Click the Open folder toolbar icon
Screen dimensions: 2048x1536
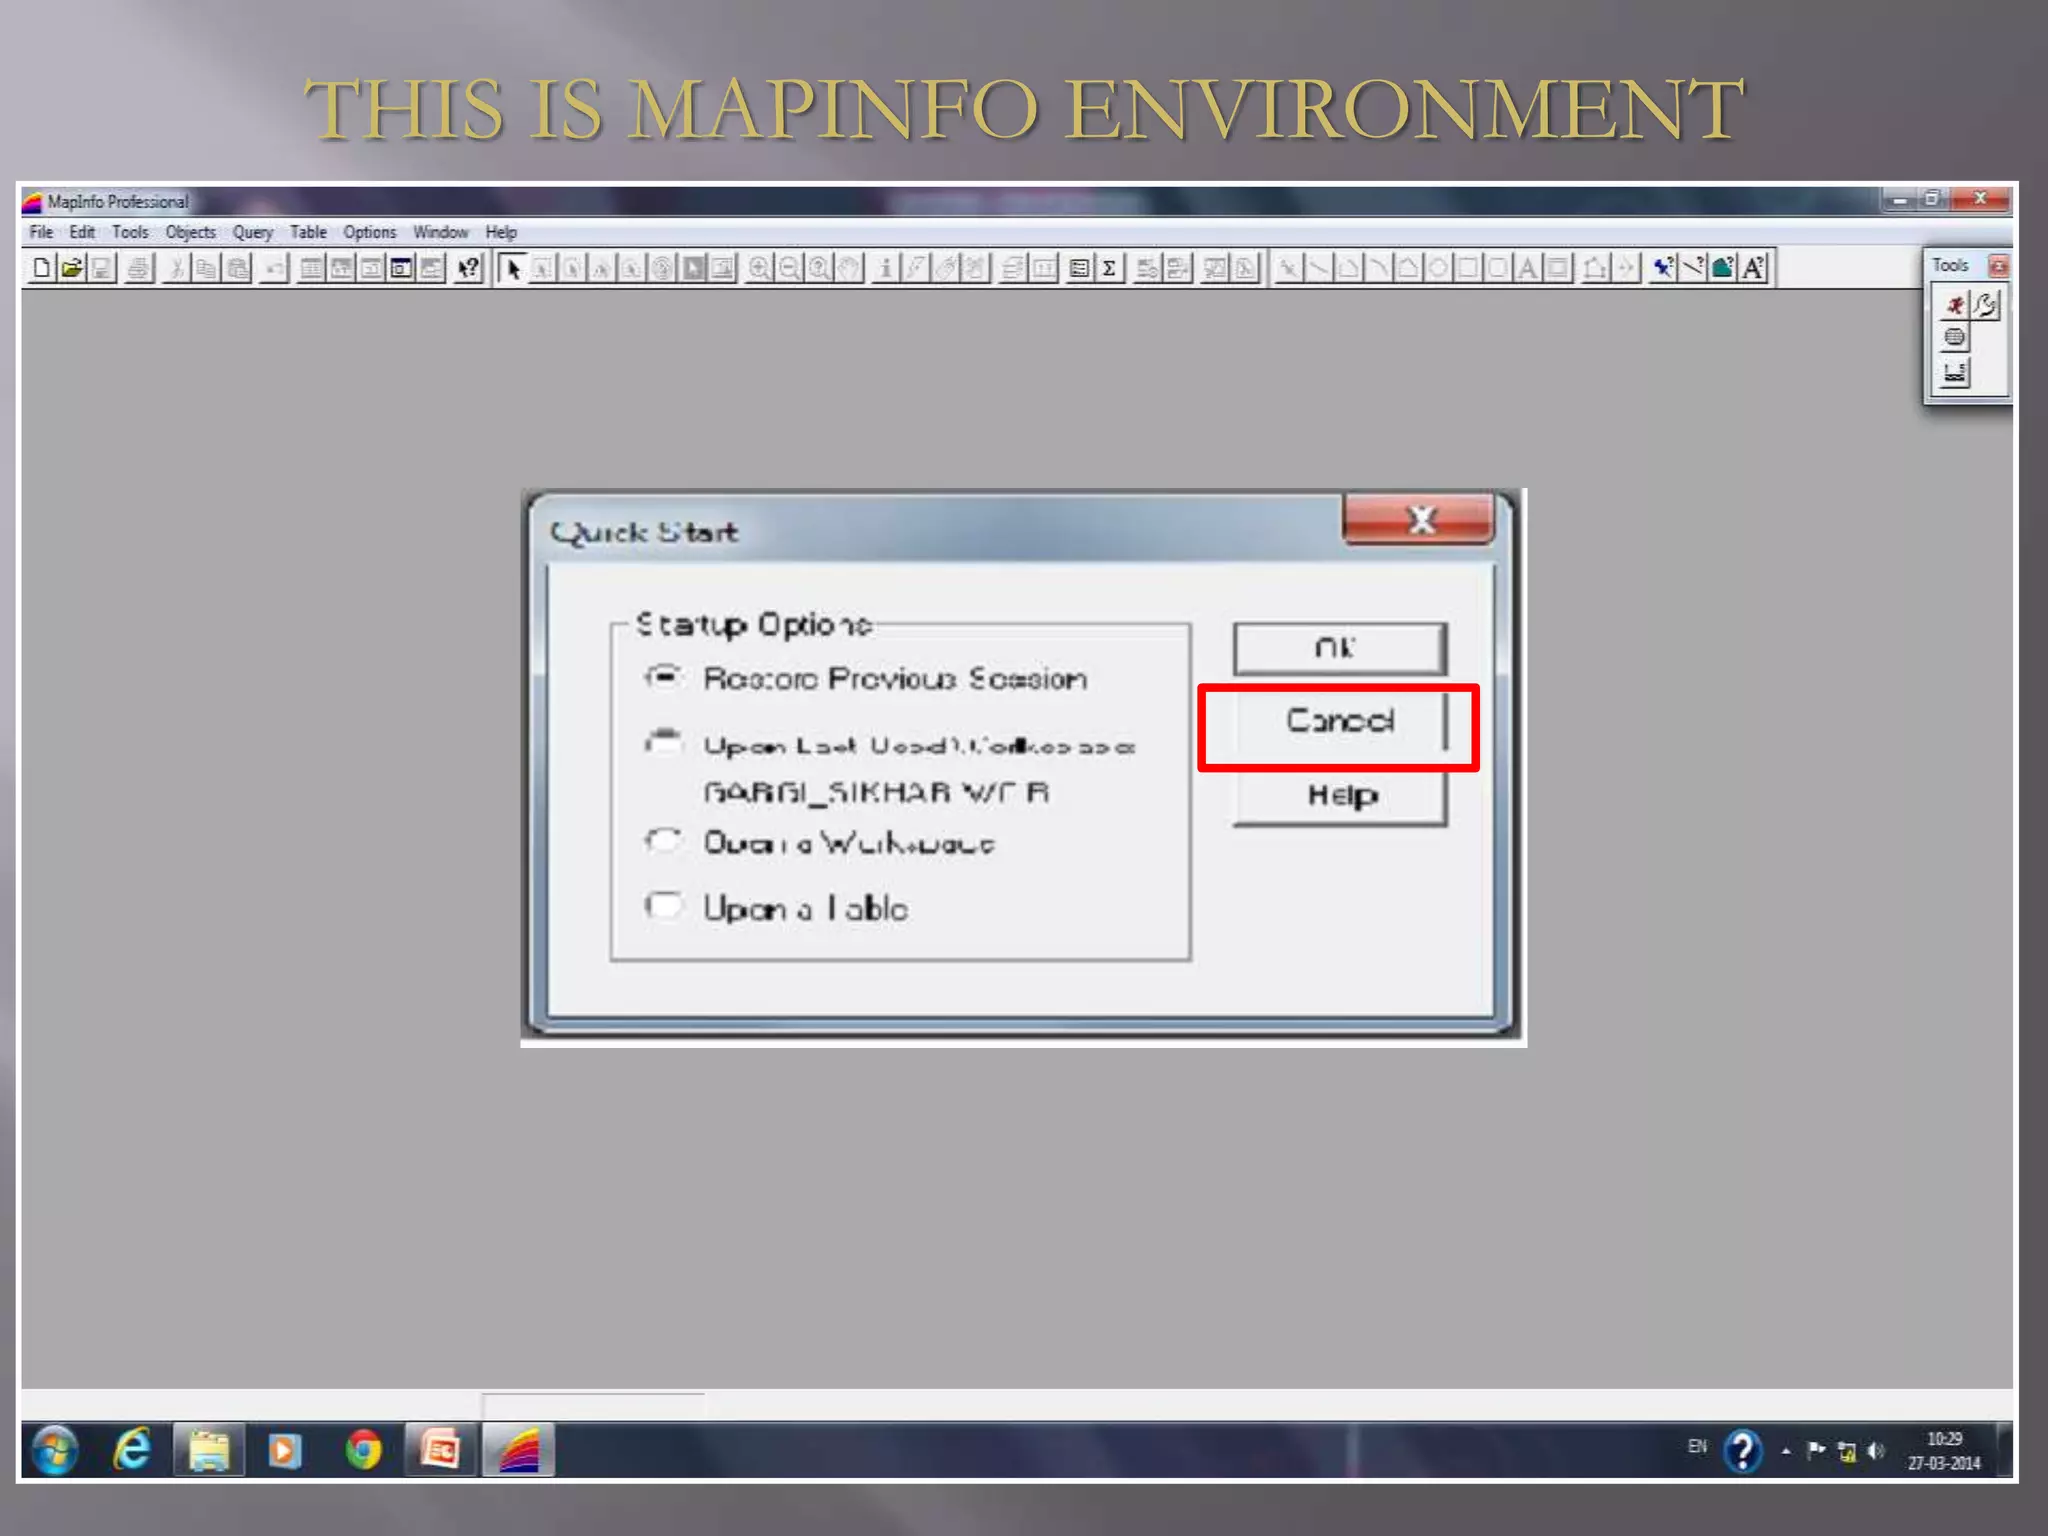(71, 268)
